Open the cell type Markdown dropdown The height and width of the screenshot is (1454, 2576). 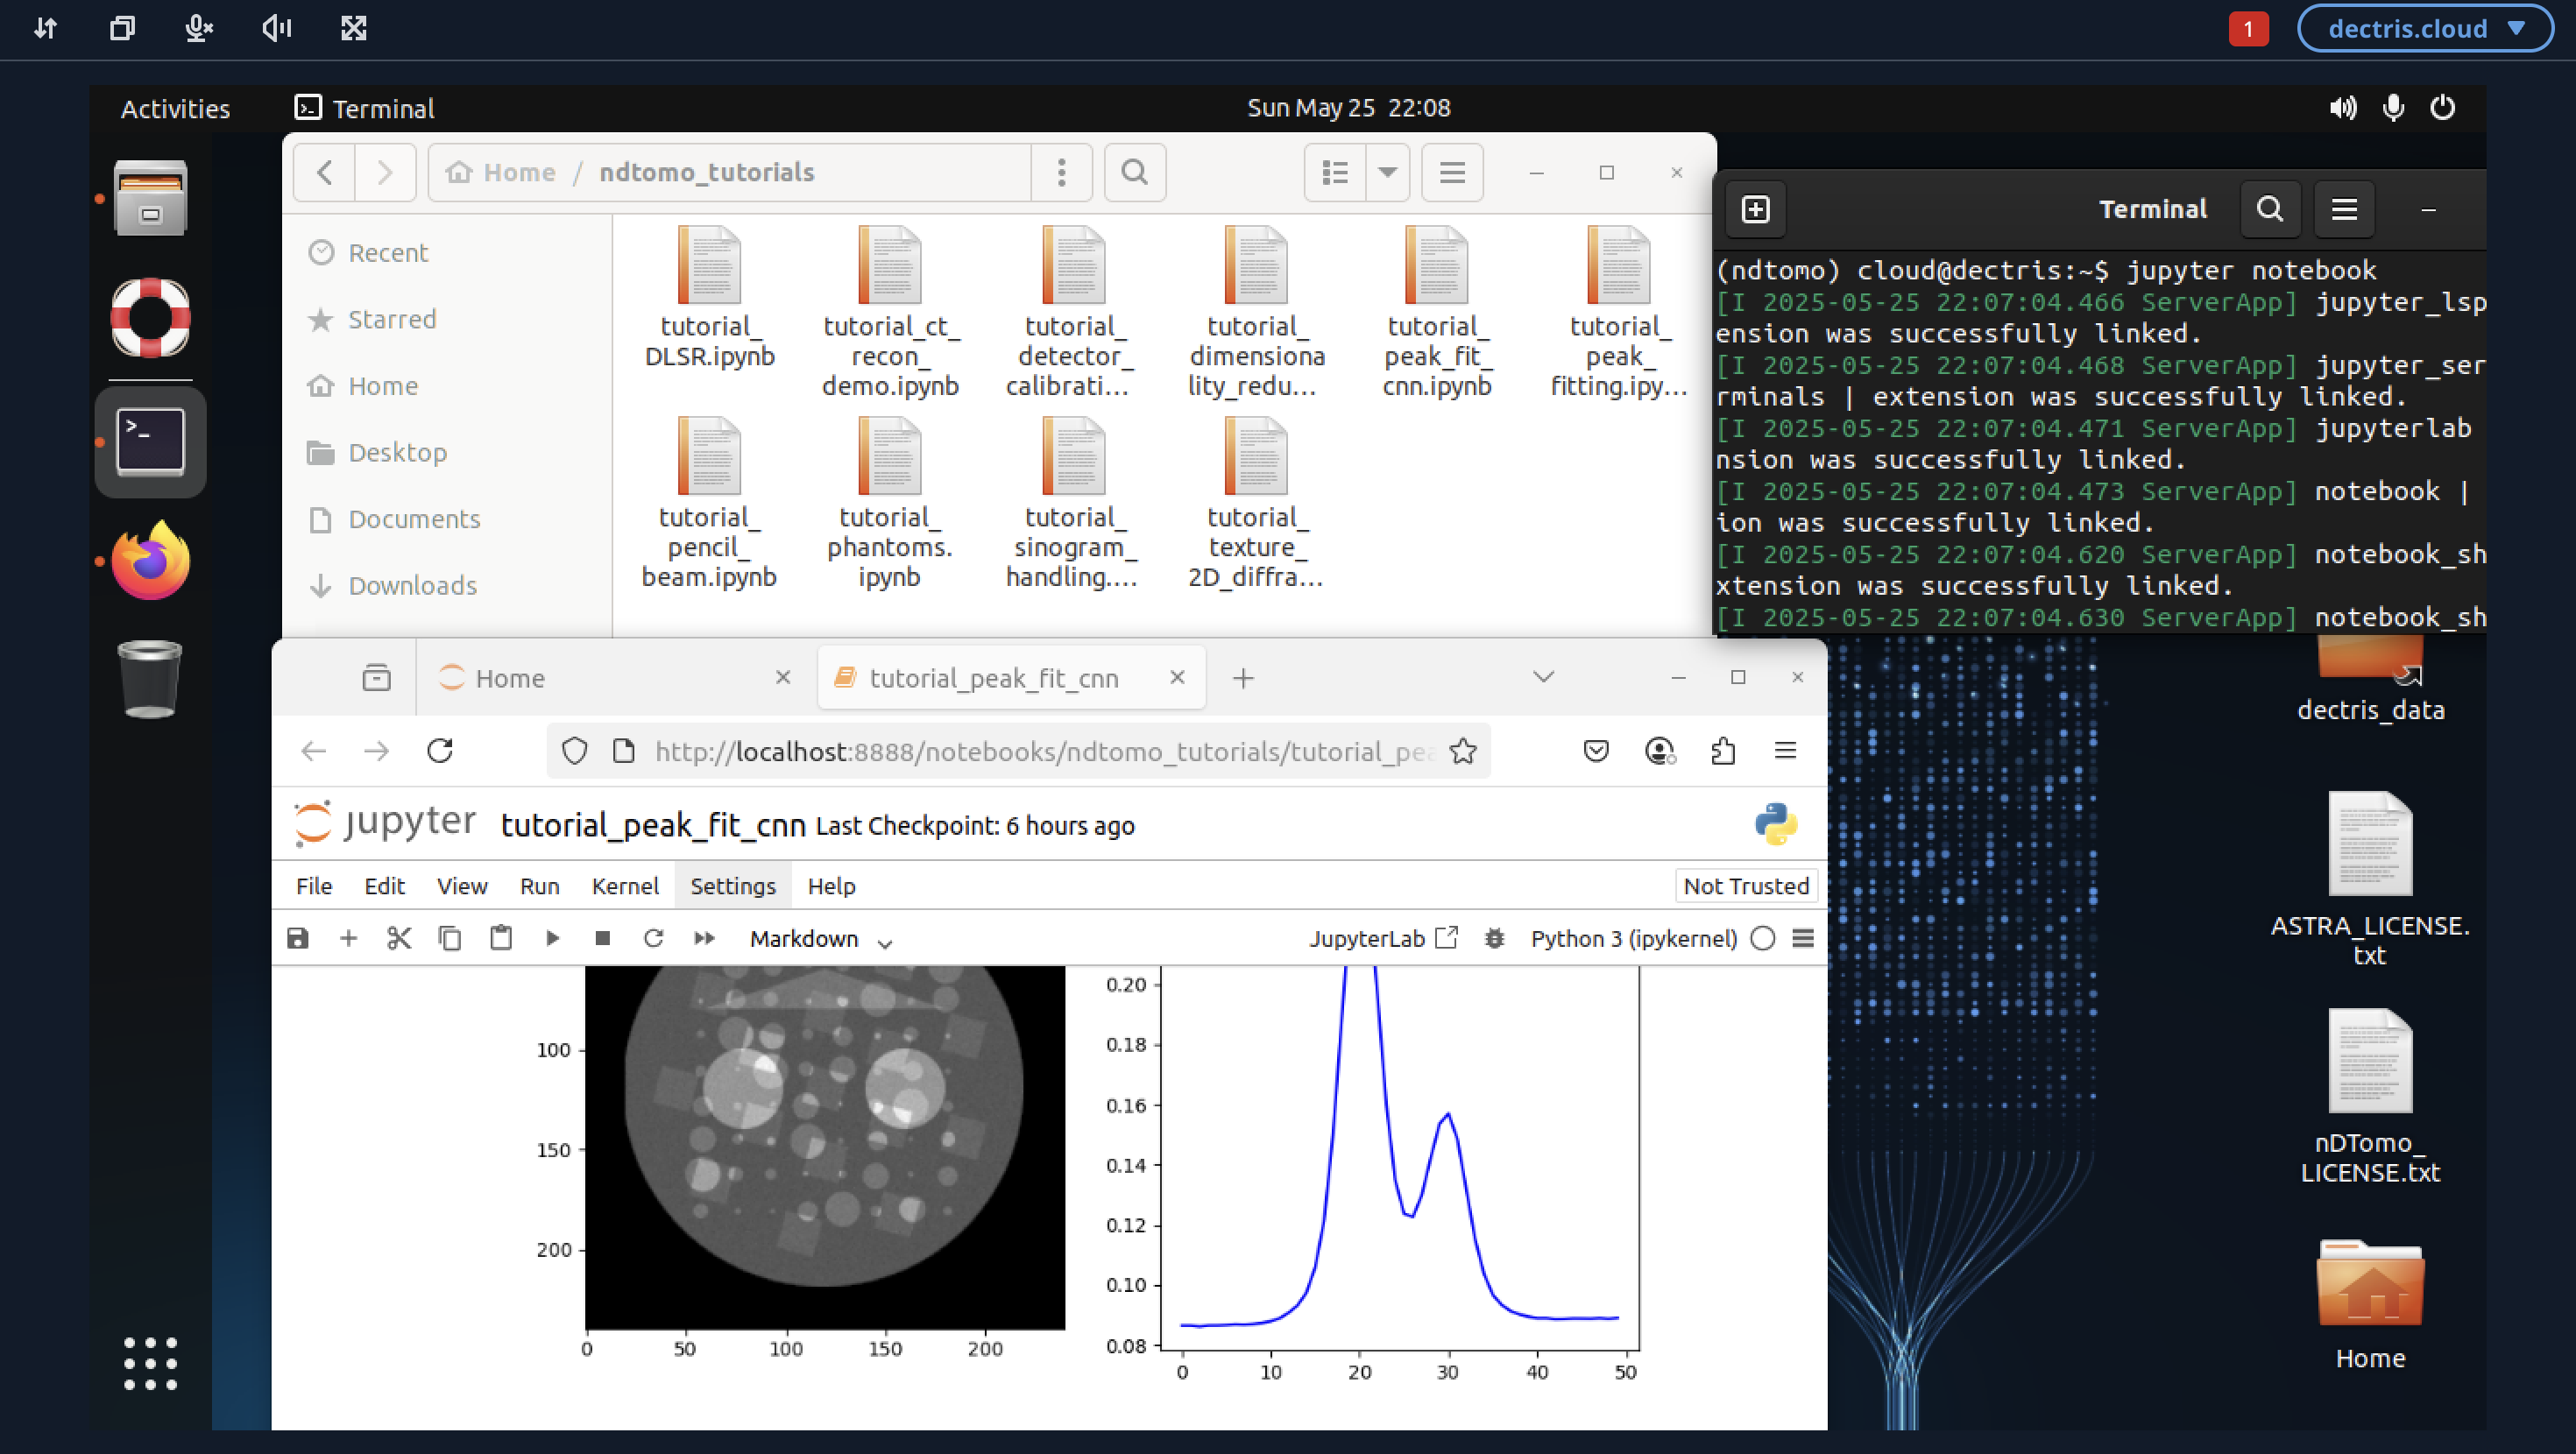[820, 939]
